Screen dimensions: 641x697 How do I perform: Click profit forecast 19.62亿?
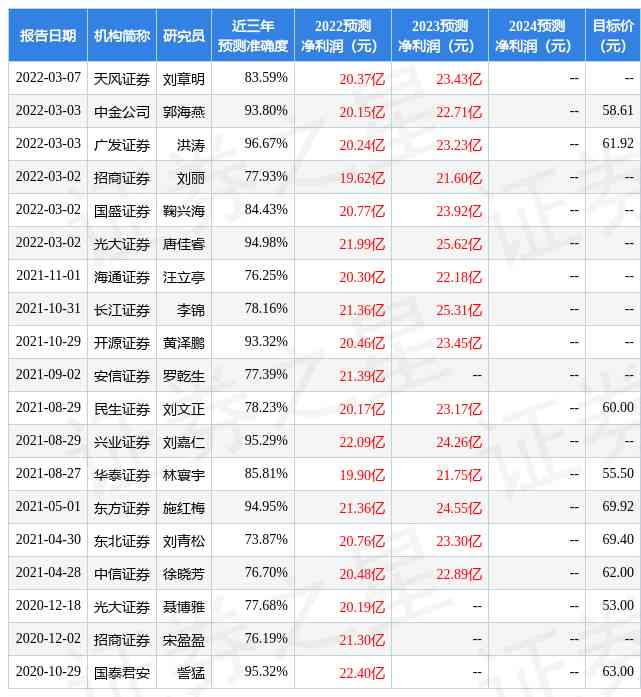tap(362, 178)
